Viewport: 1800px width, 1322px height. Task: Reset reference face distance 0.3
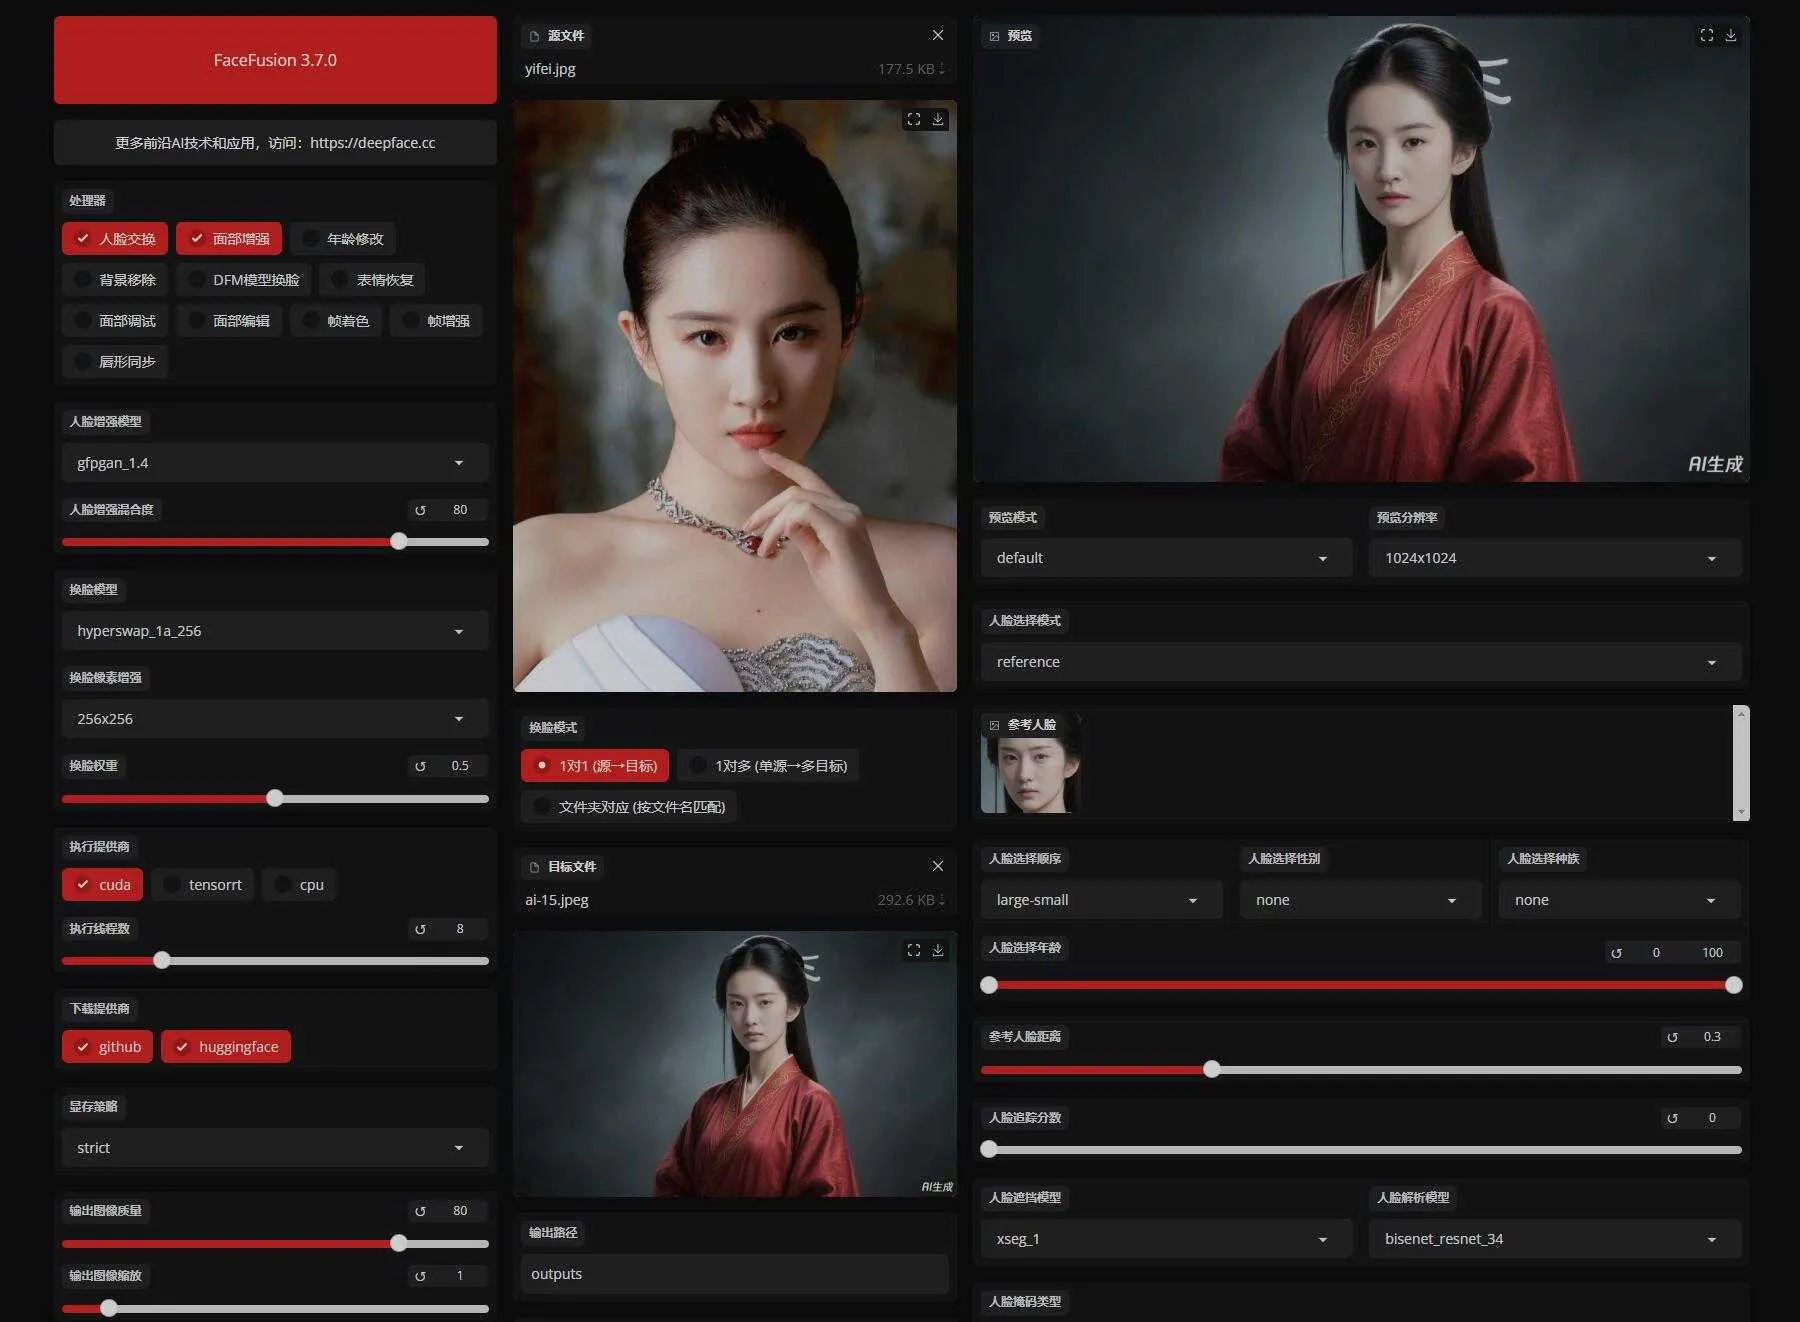pyautogui.click(x=1672, y=1037)
